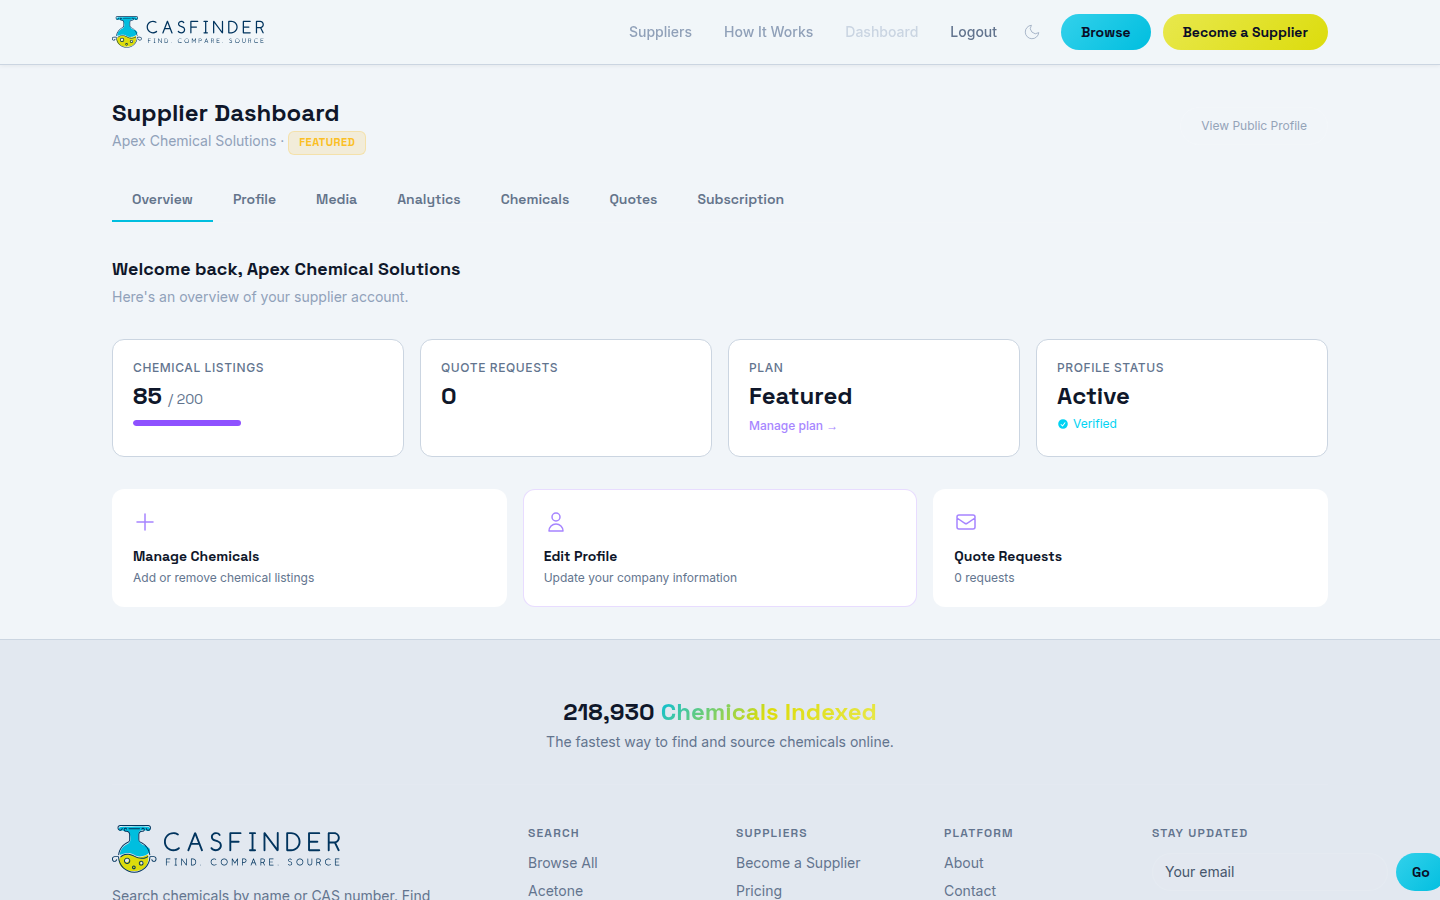Click the Verified checkmark badge

[x=1063, y=423]
